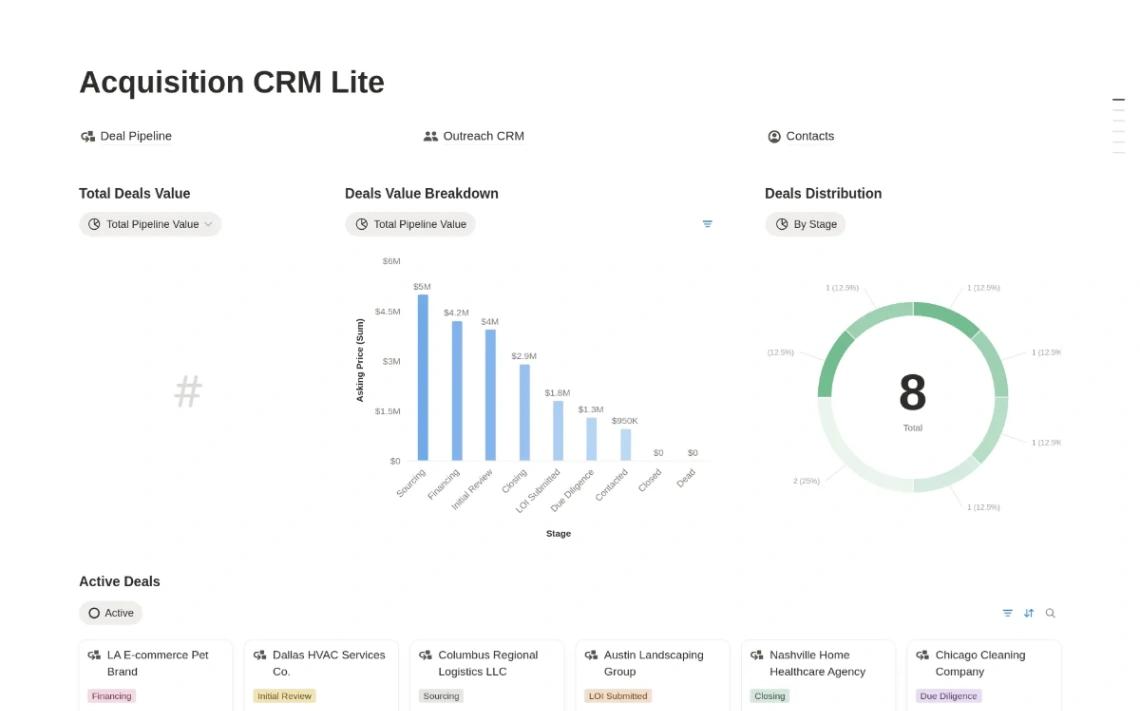Click the Deals Value Breakdown heading
Image resolution: width=1140 pixels, height=711 pixels.
[x=422, y=193]
